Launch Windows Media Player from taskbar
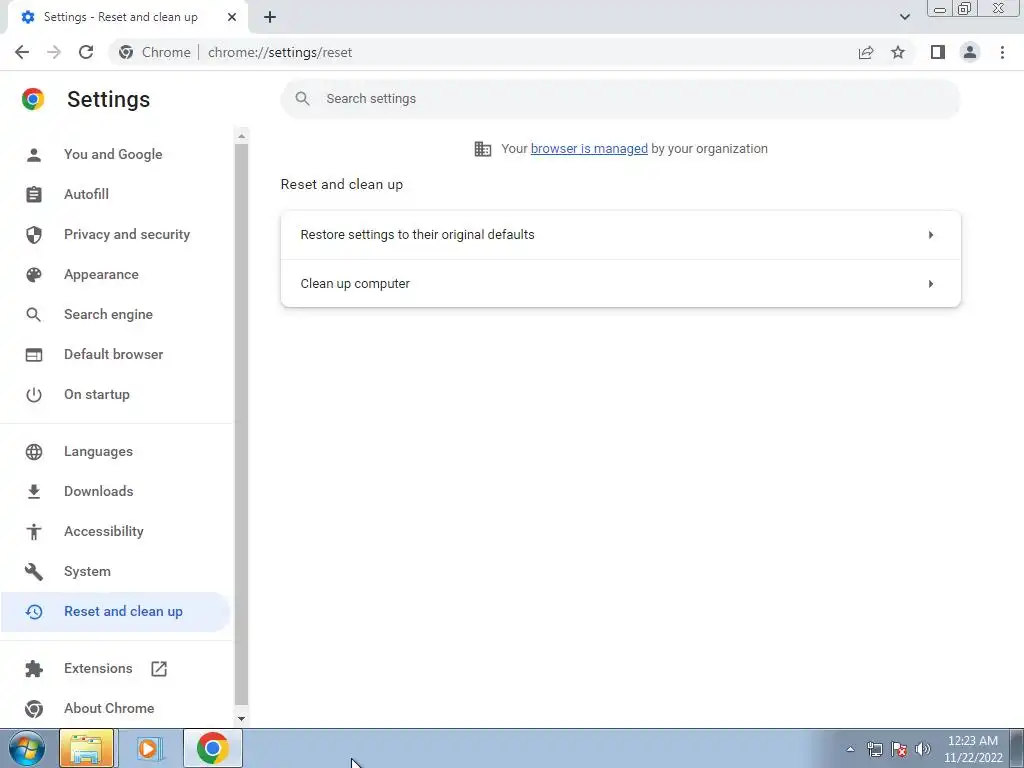1024x768 pixels. coord(149,748)
